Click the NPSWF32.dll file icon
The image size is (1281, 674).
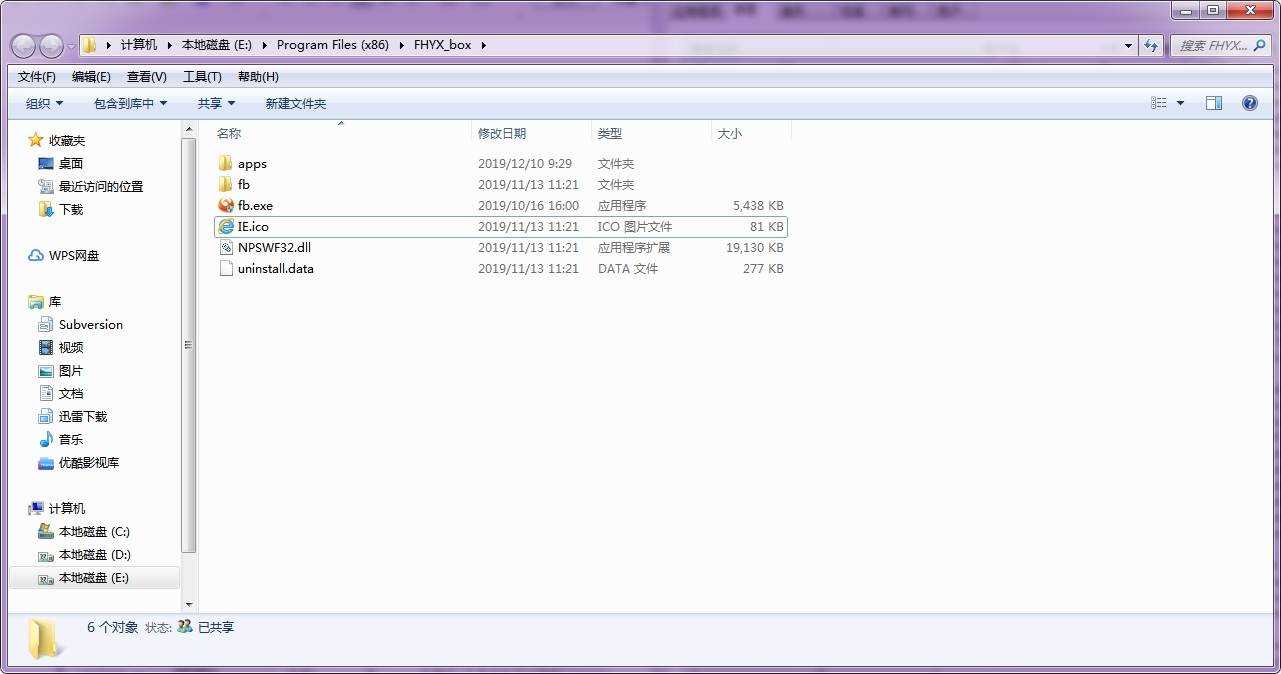pos(226,248)
